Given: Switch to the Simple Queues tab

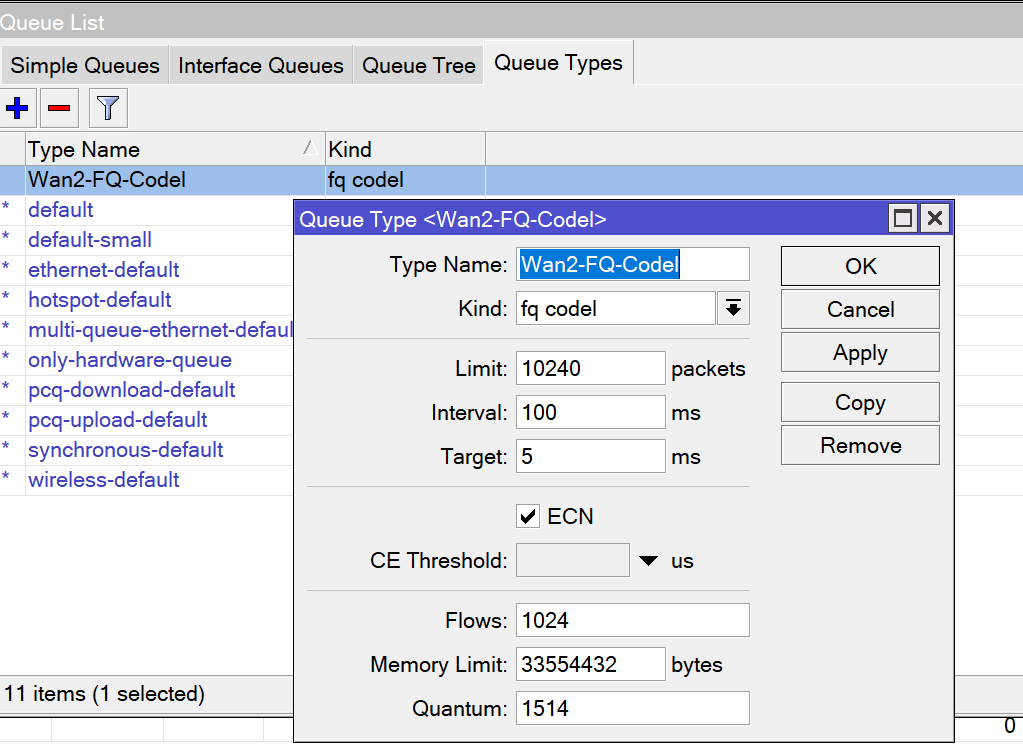Looking at the screenshot, I should 85,66.
